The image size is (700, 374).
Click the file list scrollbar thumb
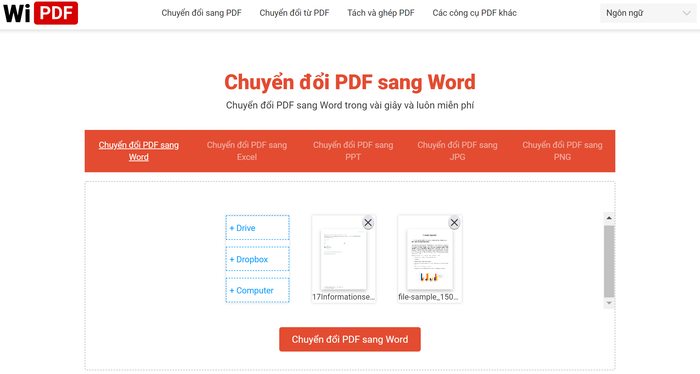pyautogui.click(x=609, y=261)
